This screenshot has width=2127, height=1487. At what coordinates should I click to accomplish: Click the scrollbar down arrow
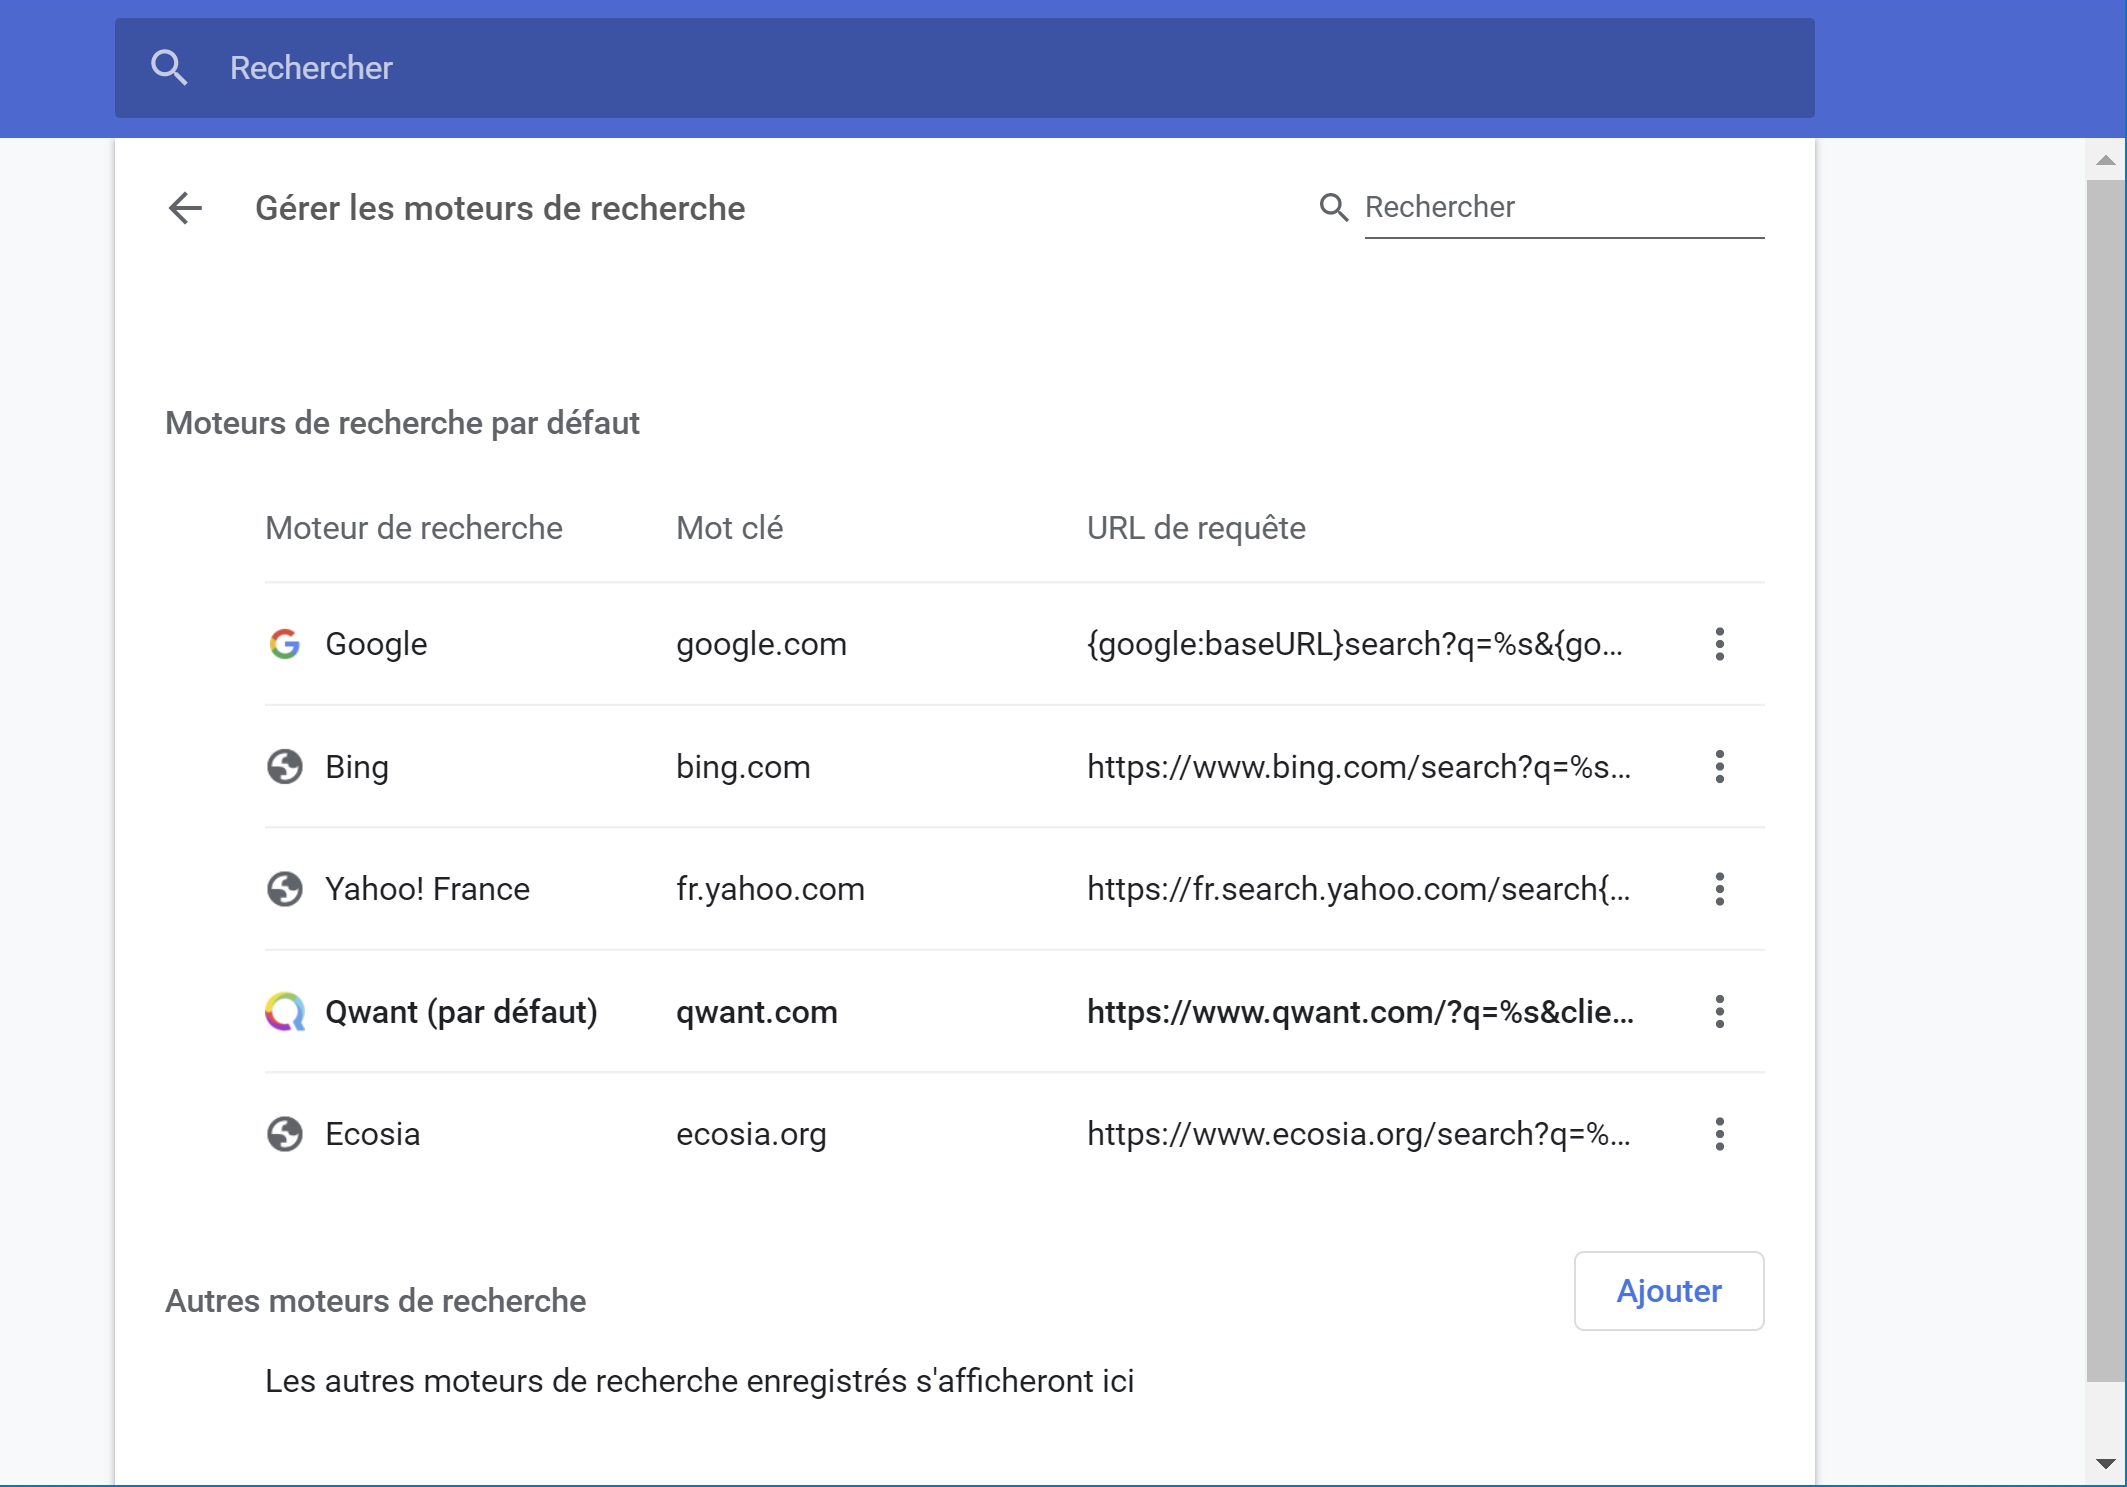pyautogui.click(x=2106, y=1465)
